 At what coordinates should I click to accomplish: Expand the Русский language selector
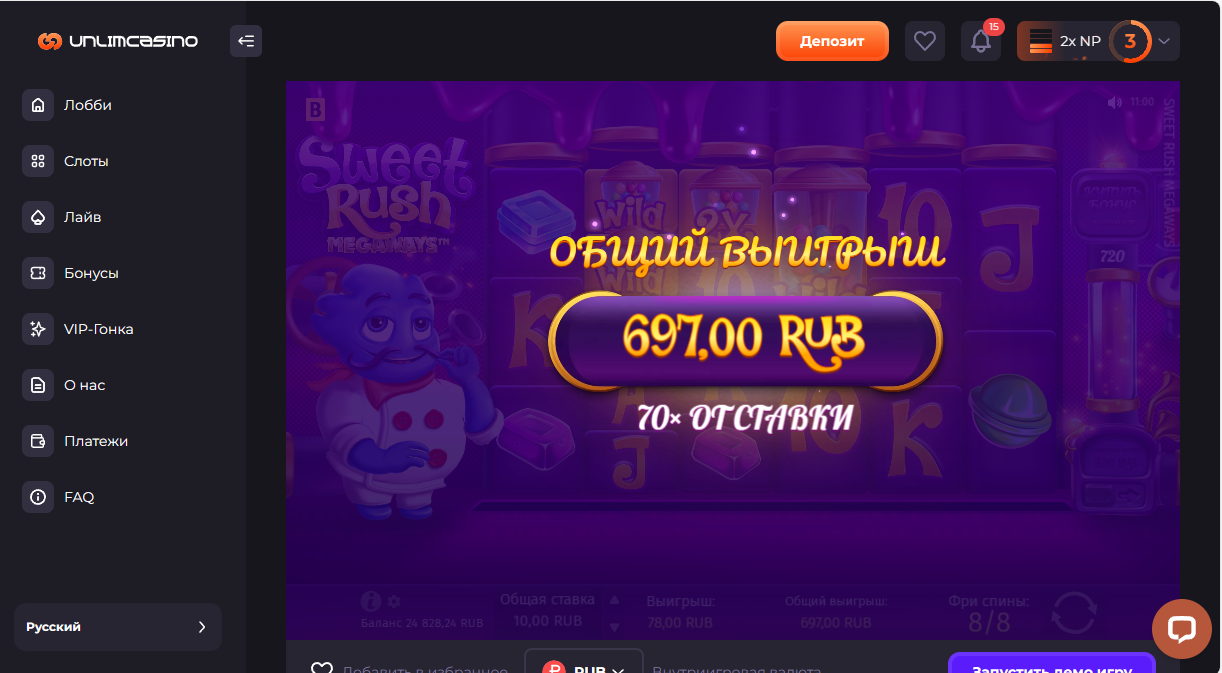tap(118, 627)
